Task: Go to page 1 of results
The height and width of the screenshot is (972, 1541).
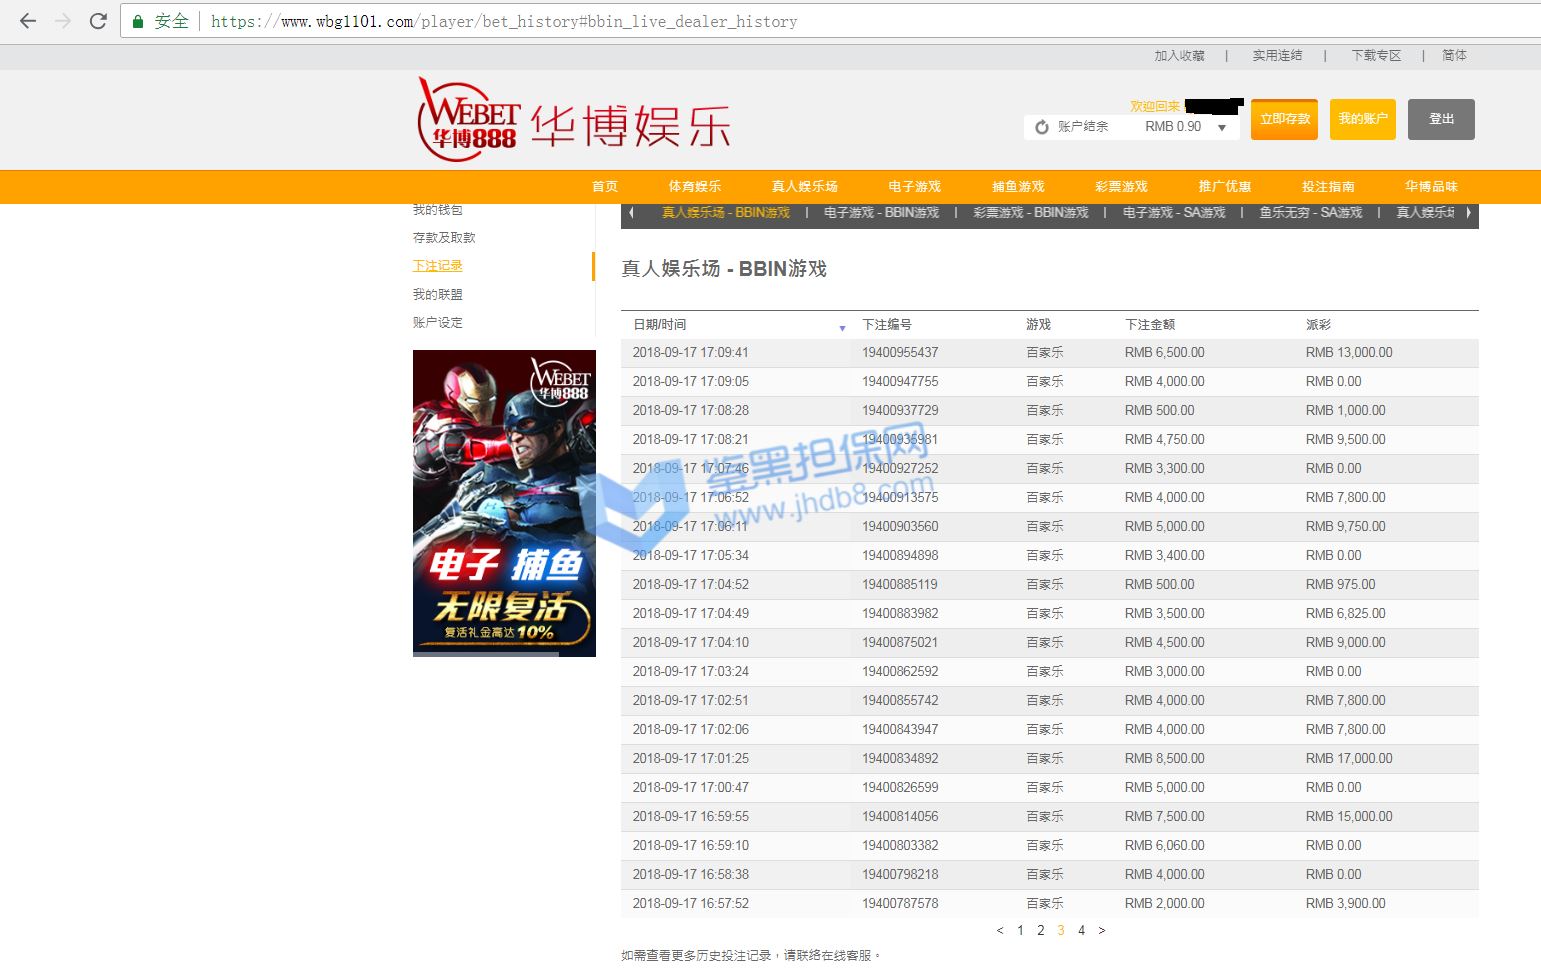Action: click(1020, 931)
